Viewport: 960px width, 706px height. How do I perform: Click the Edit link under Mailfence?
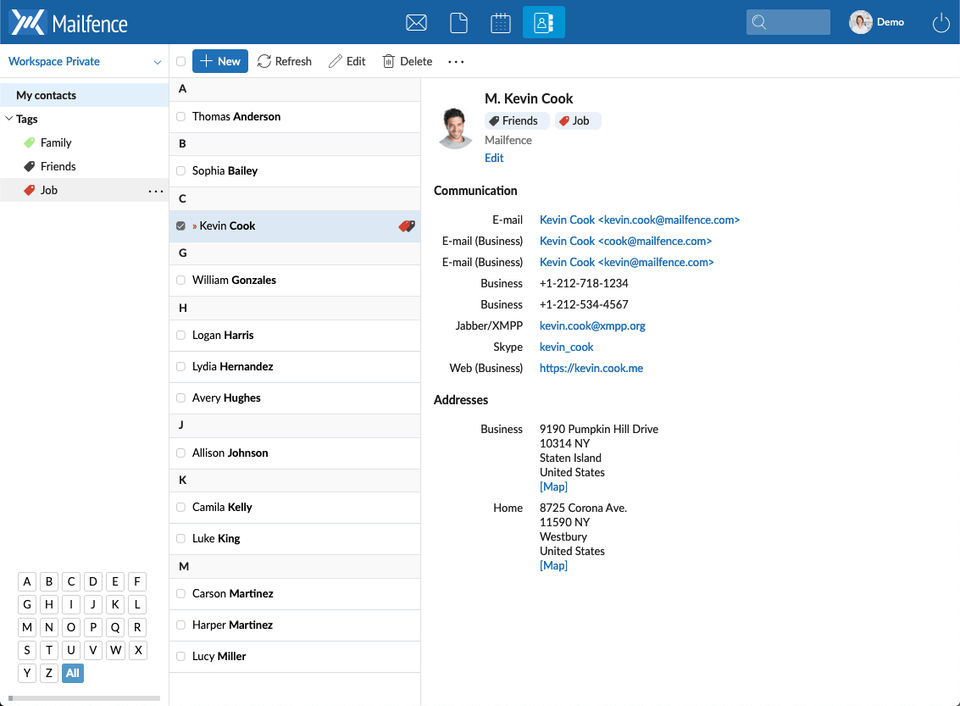point(494,158)
